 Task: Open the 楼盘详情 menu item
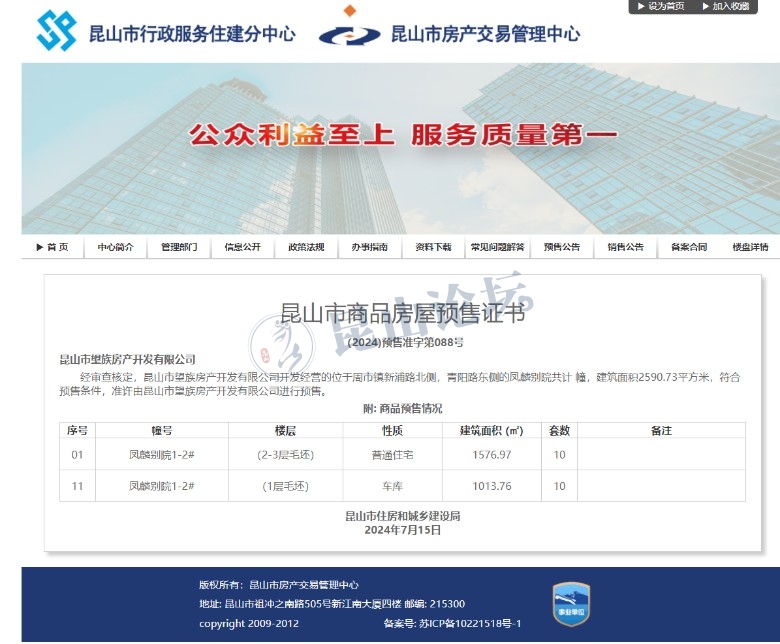tap(750, 247)
